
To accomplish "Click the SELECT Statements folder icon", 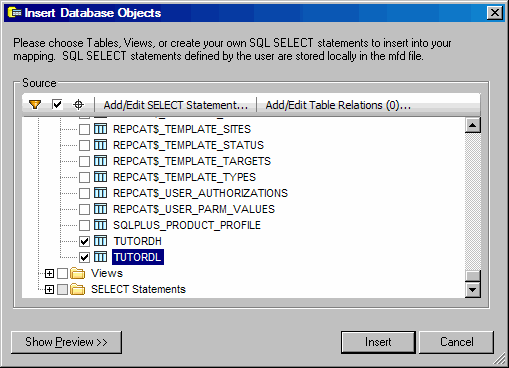I will click(78, 289).
